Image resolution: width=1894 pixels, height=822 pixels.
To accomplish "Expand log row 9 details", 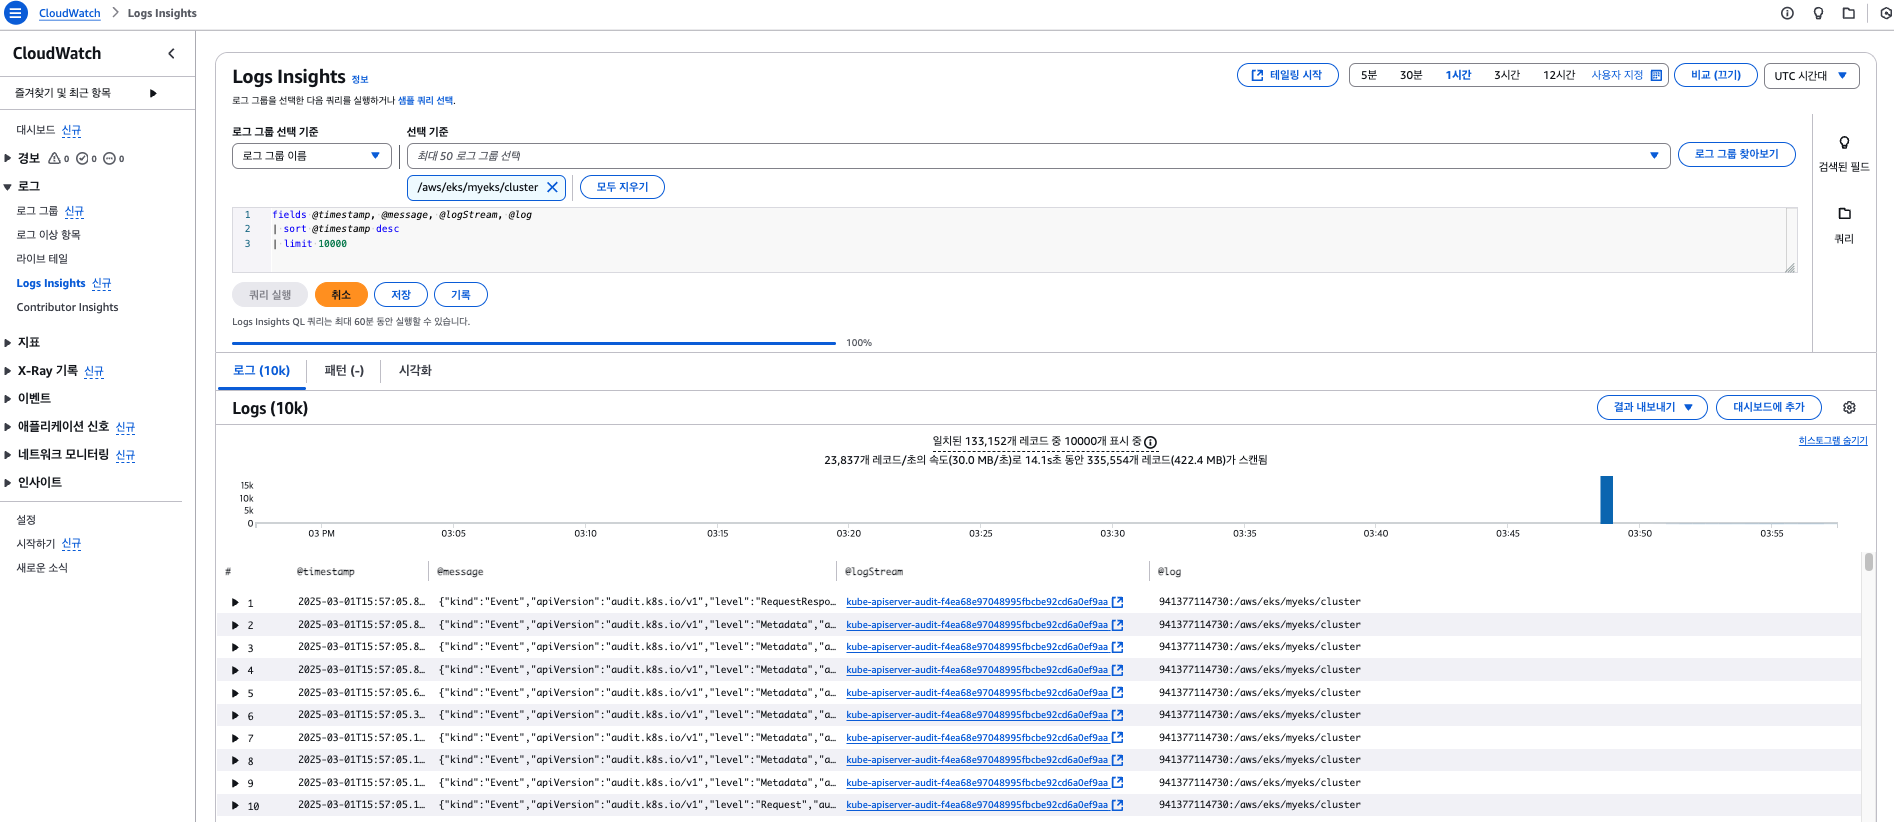I will [235, 783].
